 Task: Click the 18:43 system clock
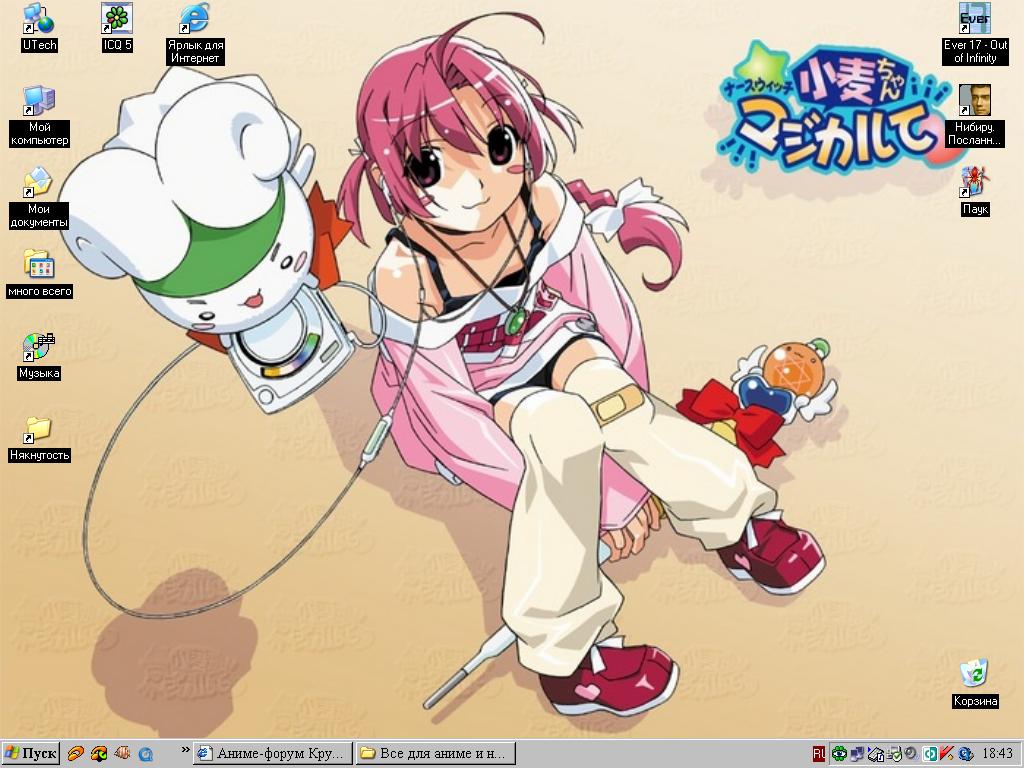click(997, 754)
